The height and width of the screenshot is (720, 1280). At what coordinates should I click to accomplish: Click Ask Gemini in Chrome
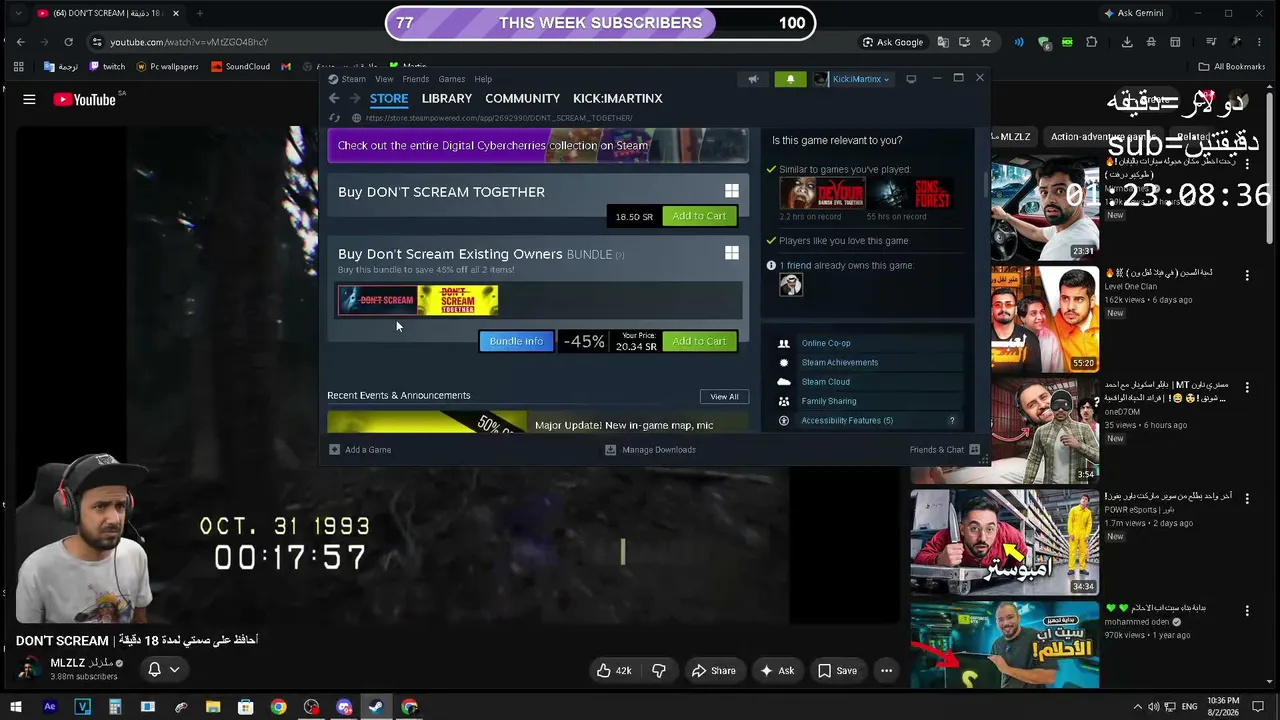coord(1133,13)
